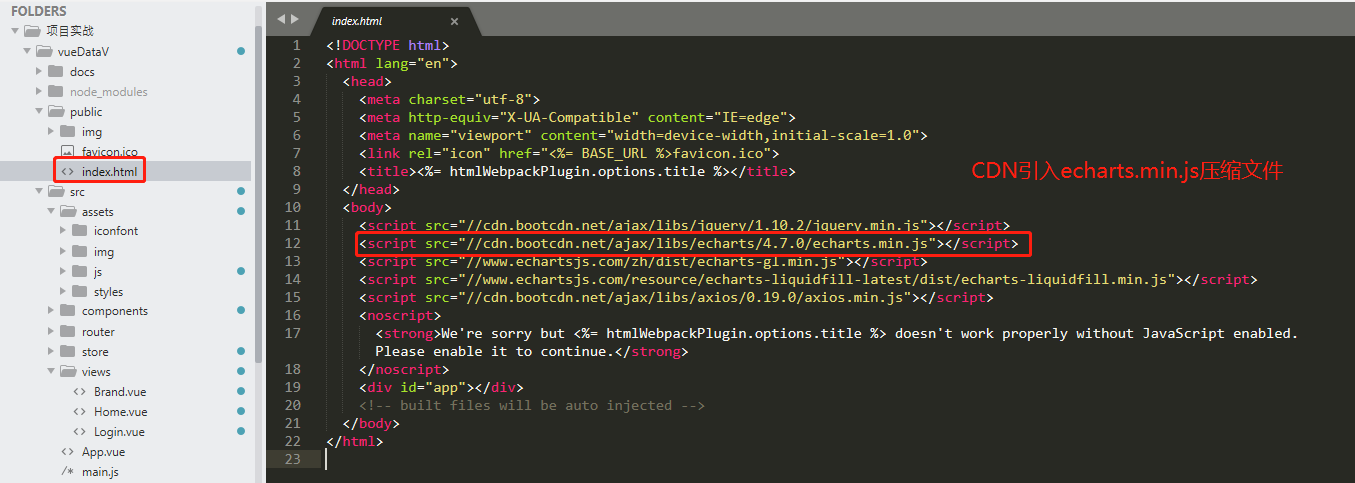Go to previous tab with left arrow

[281, 19]
